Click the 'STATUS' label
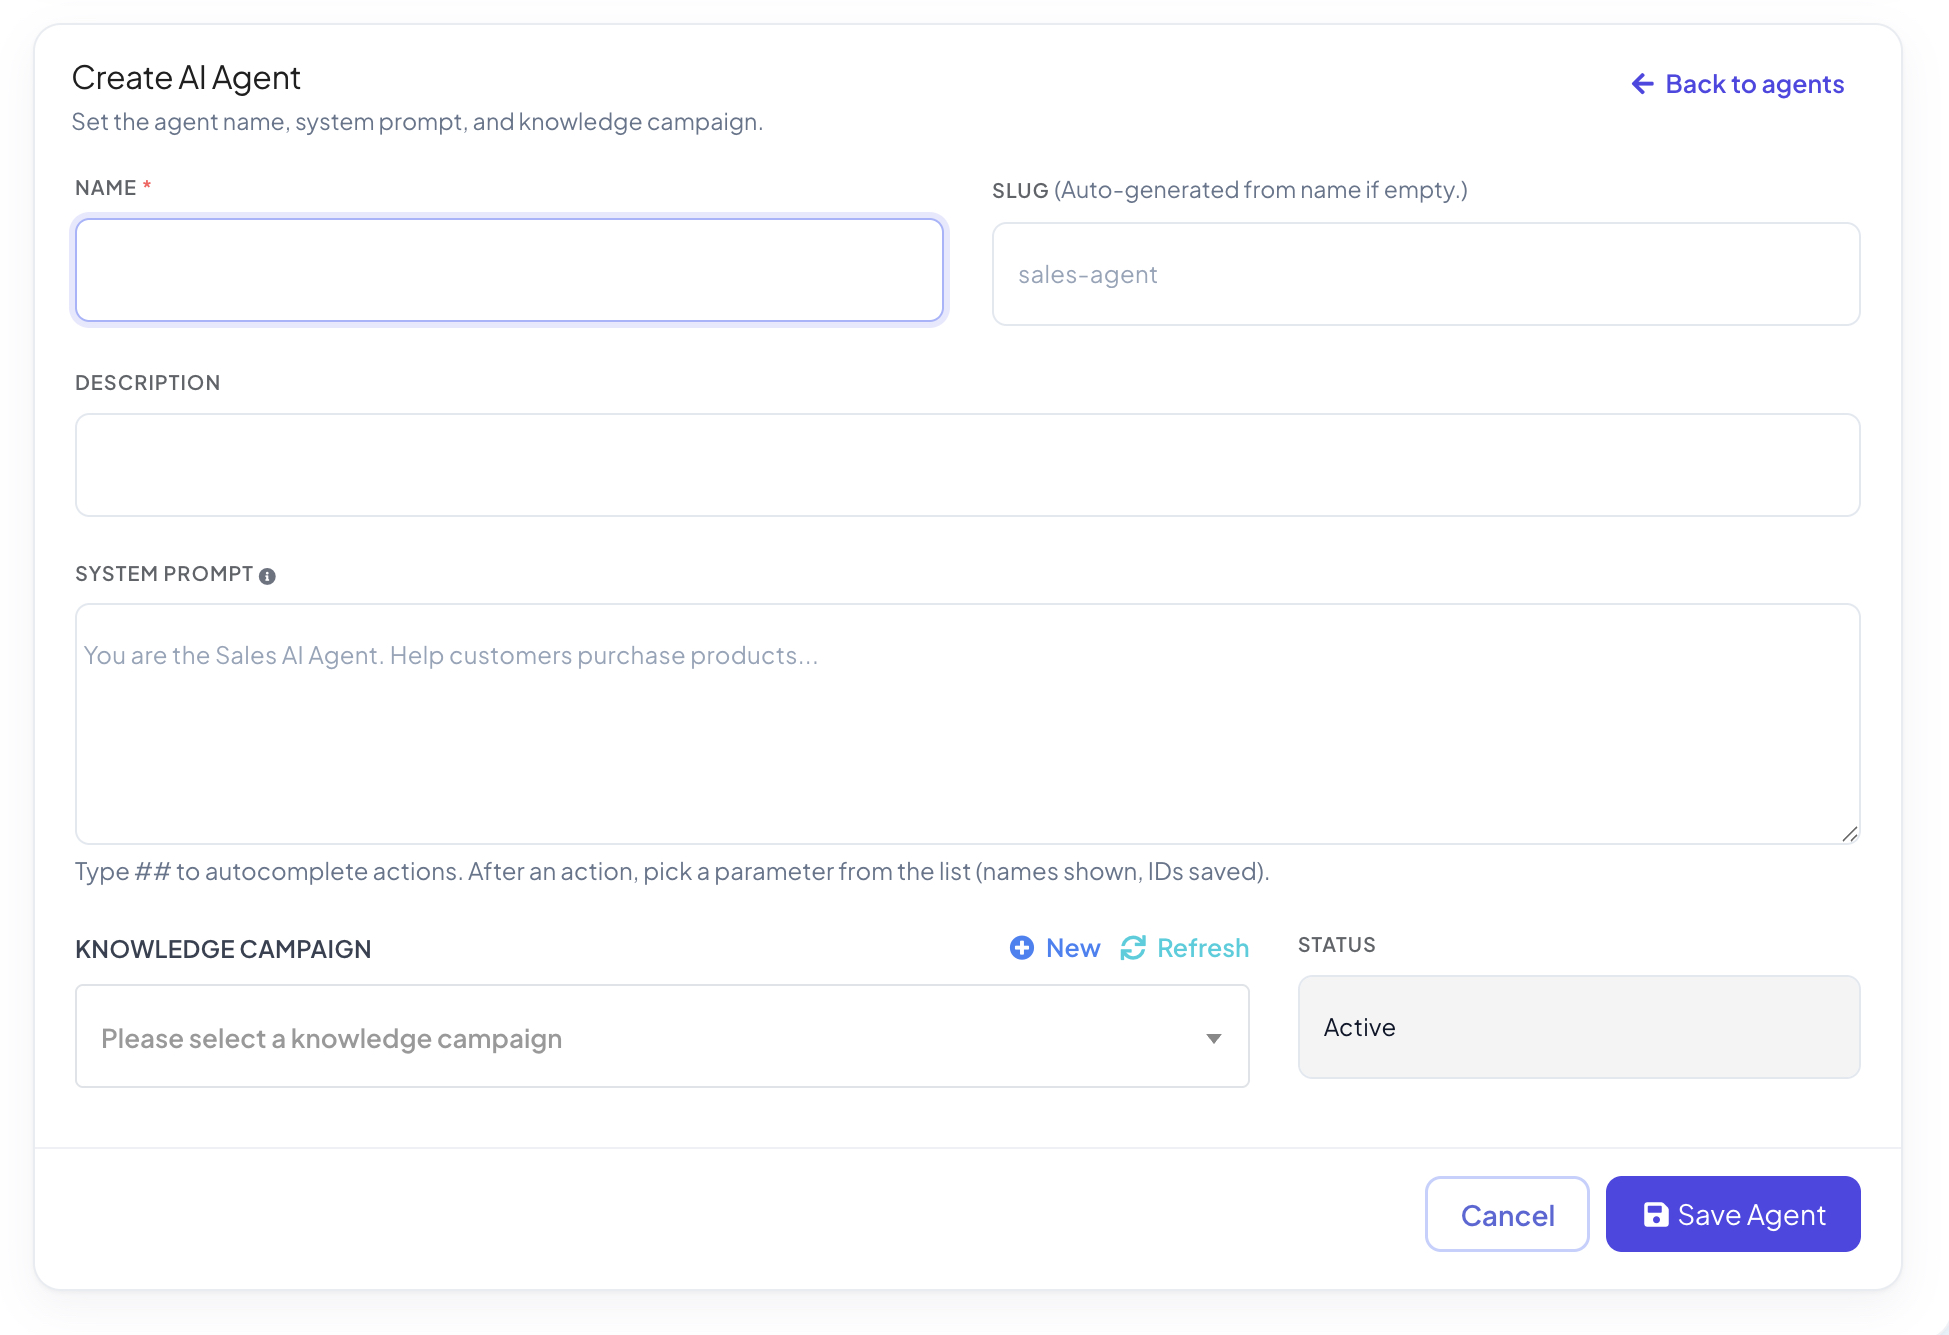The width and height of the screenshot is (1949, 1335). 1337,945
